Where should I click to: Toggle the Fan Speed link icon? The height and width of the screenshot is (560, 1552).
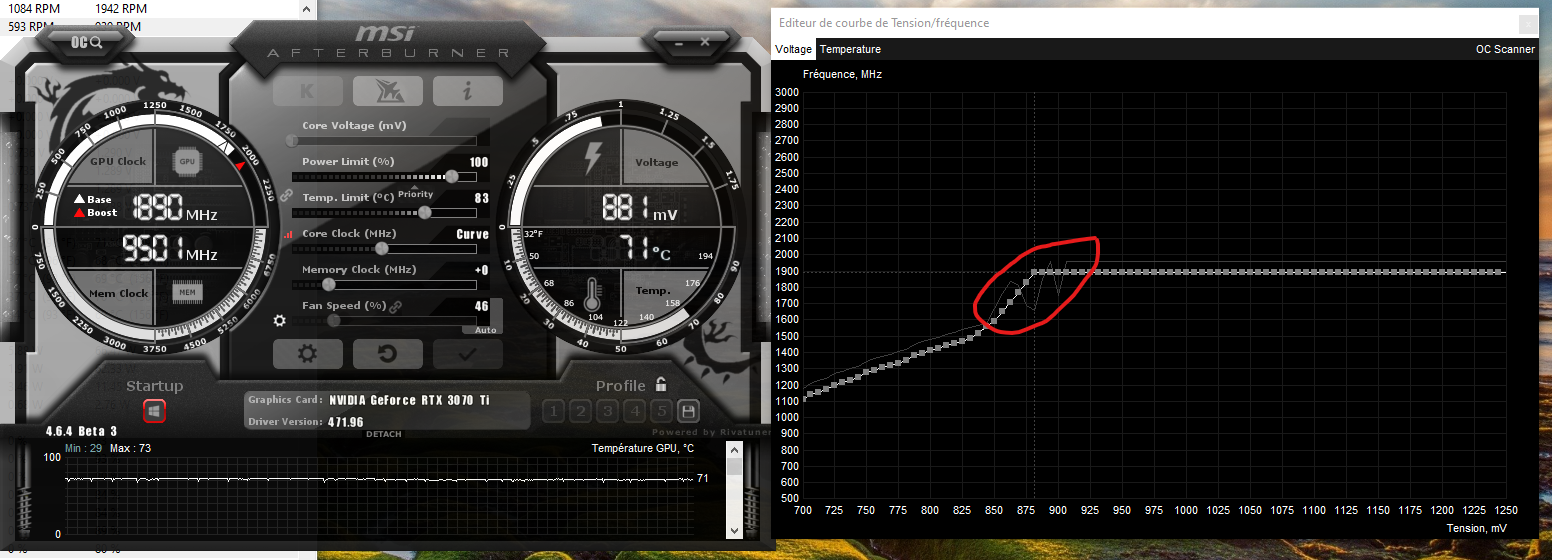click(395, 306)
